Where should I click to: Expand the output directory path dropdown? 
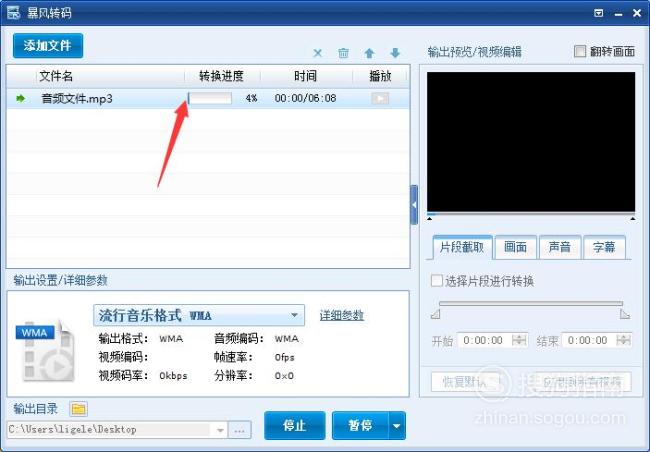coord(221,430)
